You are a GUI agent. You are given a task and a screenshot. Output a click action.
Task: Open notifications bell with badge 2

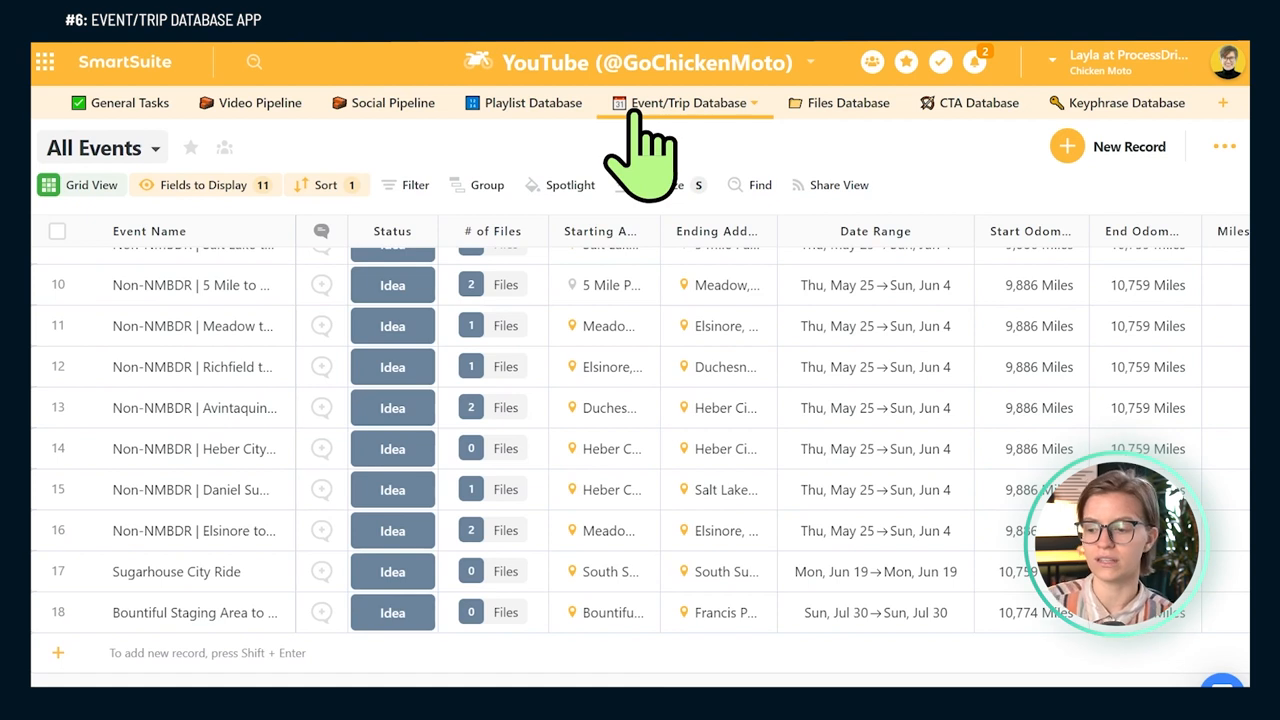[975, 62]
